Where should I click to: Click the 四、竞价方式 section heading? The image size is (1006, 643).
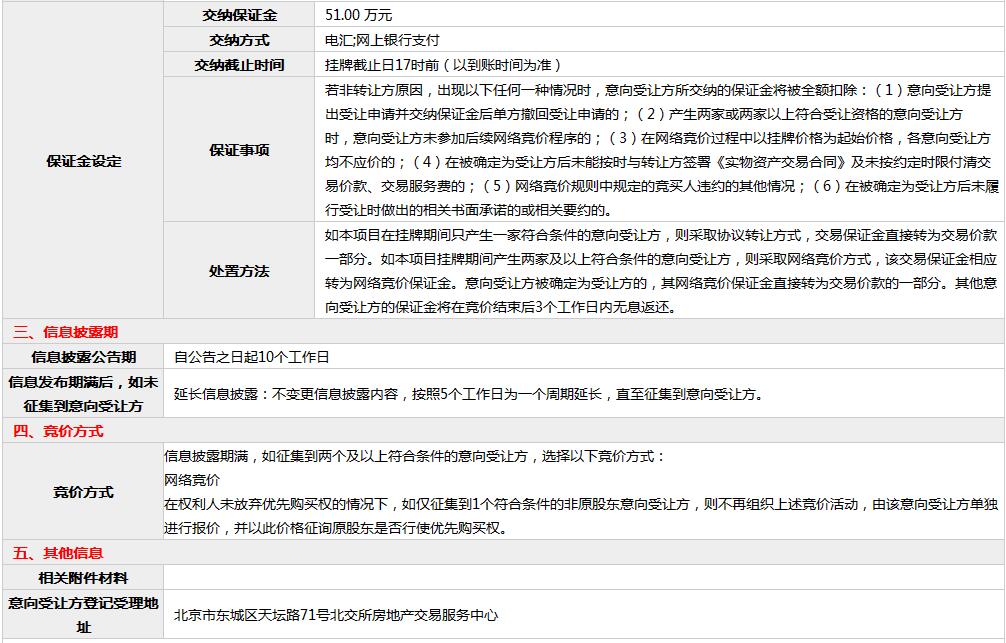point(58,431)
